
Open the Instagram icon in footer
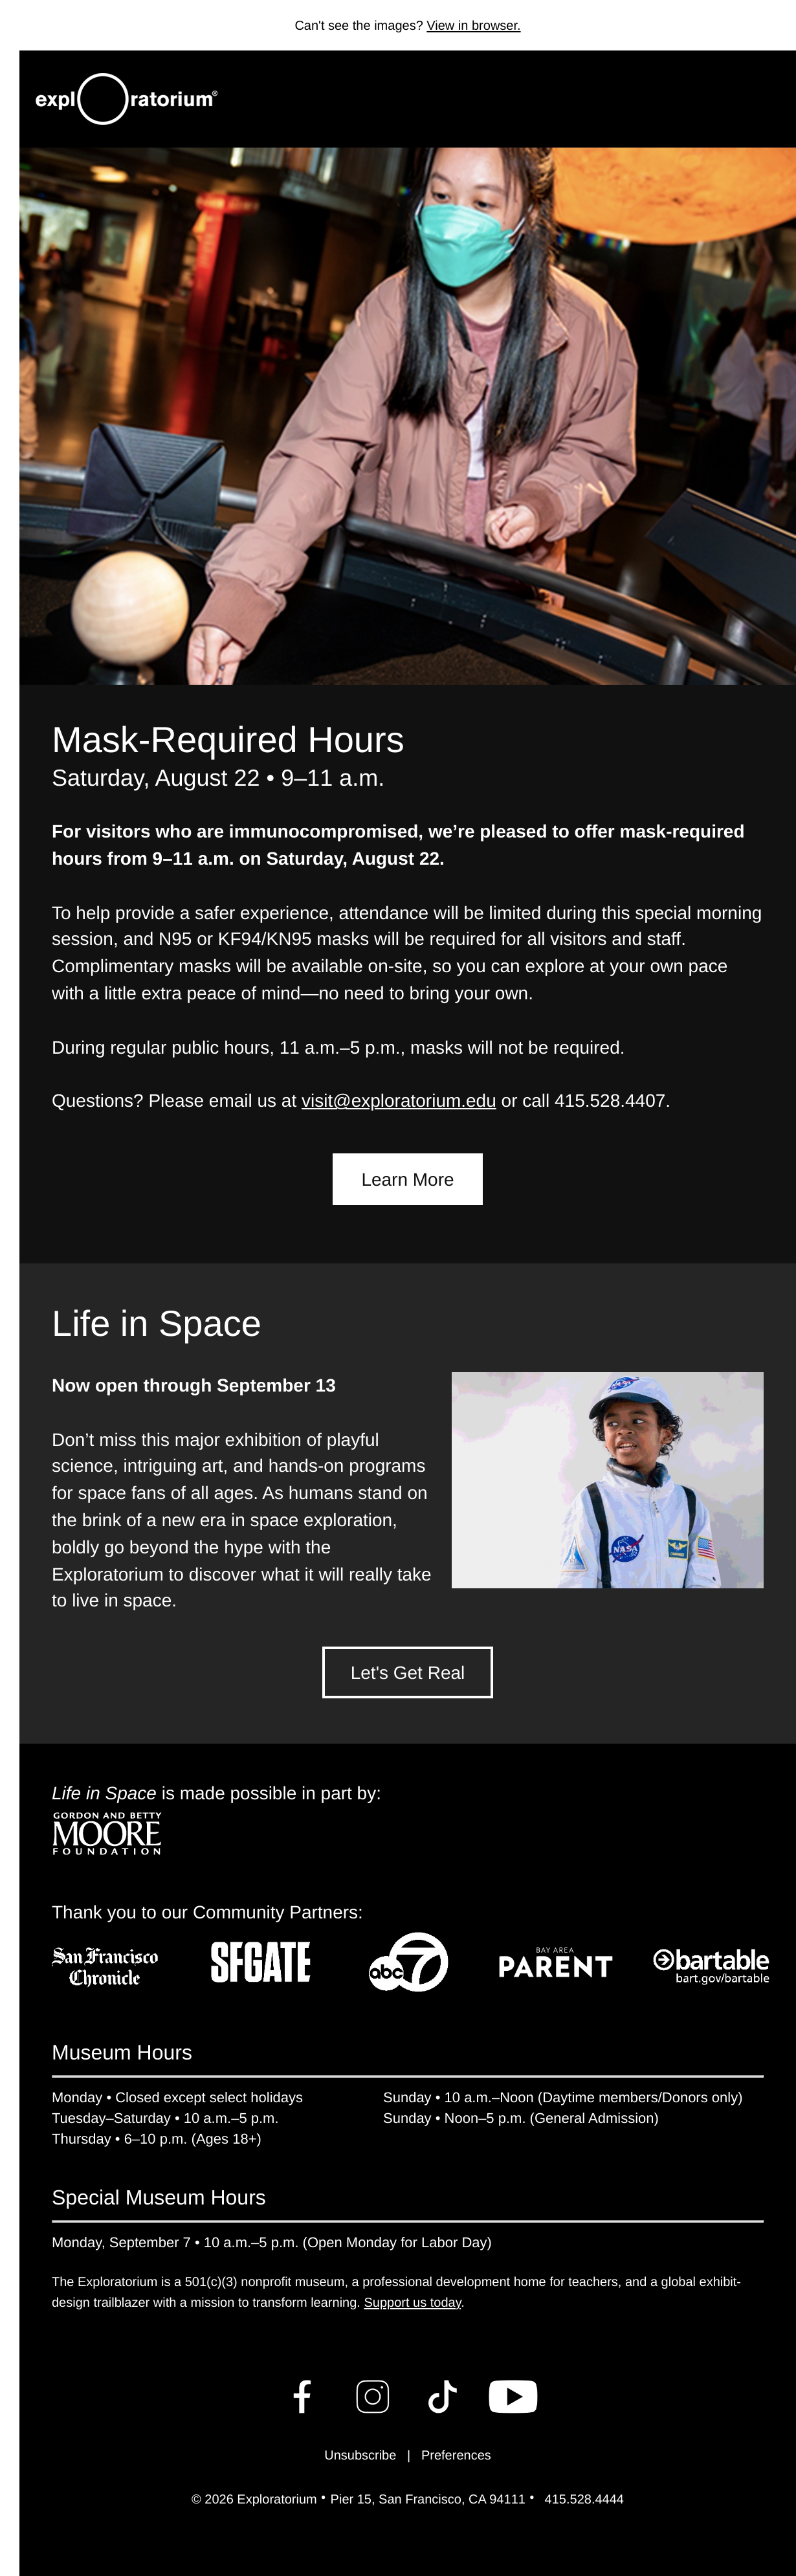[373, 2396]
